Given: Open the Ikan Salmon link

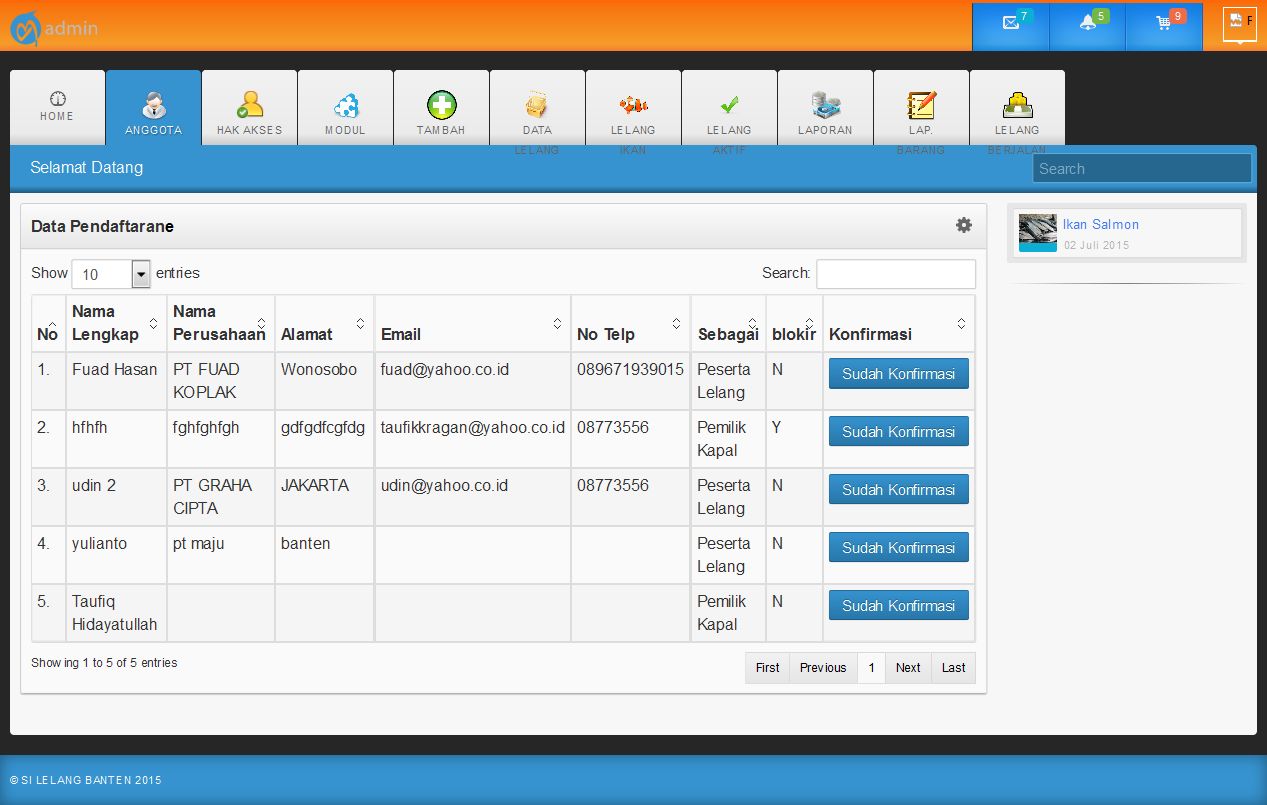Looking at the screenshot, I should click(x=1100, y=224).
